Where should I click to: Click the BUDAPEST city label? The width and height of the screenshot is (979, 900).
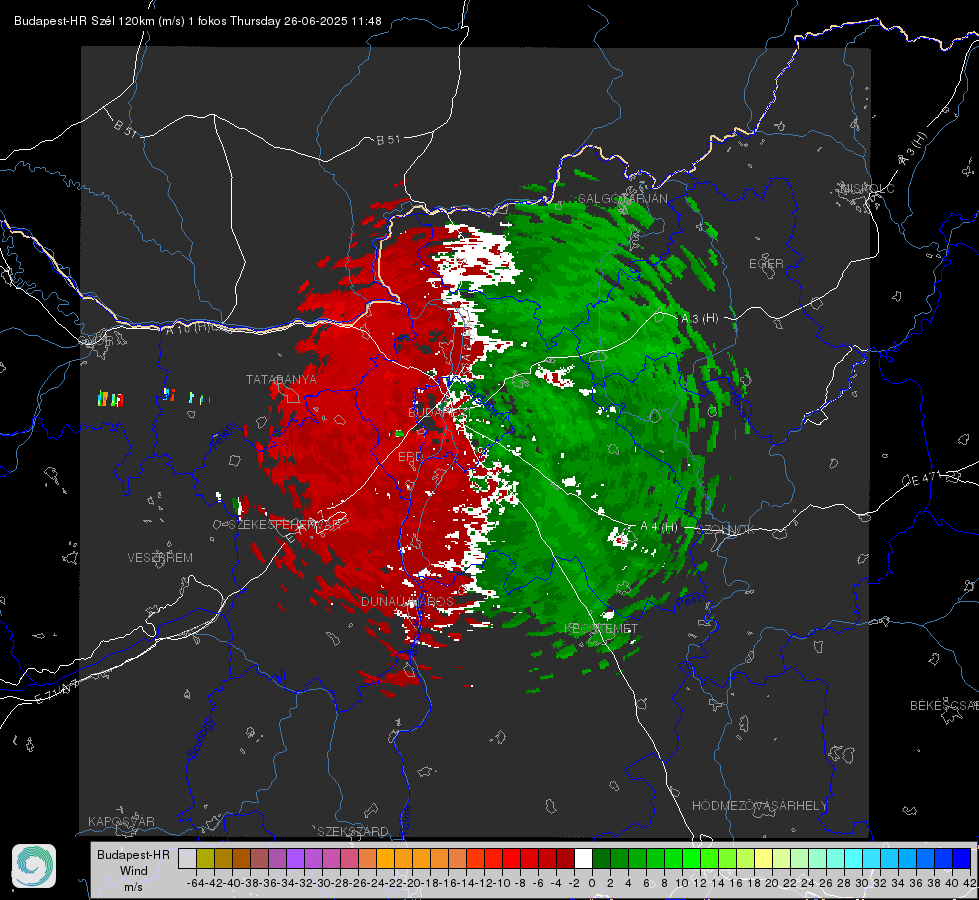[x=440, y=413]
